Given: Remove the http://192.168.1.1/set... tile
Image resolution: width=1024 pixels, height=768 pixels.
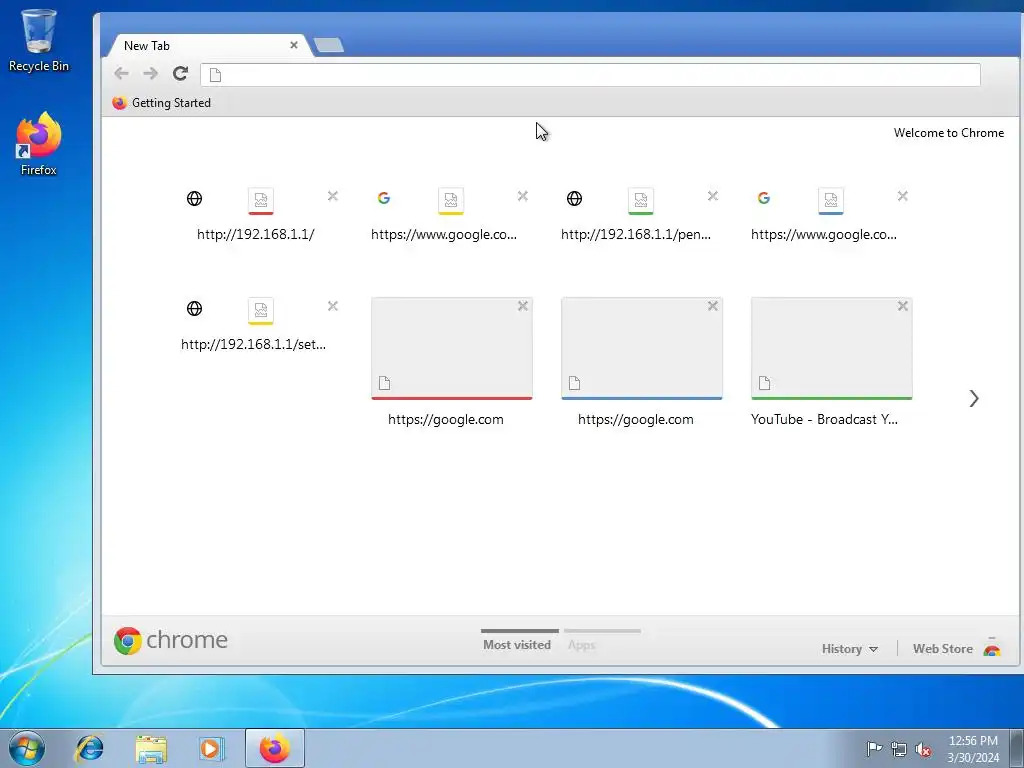Looking at the screenshot, I should pos(332,306).
